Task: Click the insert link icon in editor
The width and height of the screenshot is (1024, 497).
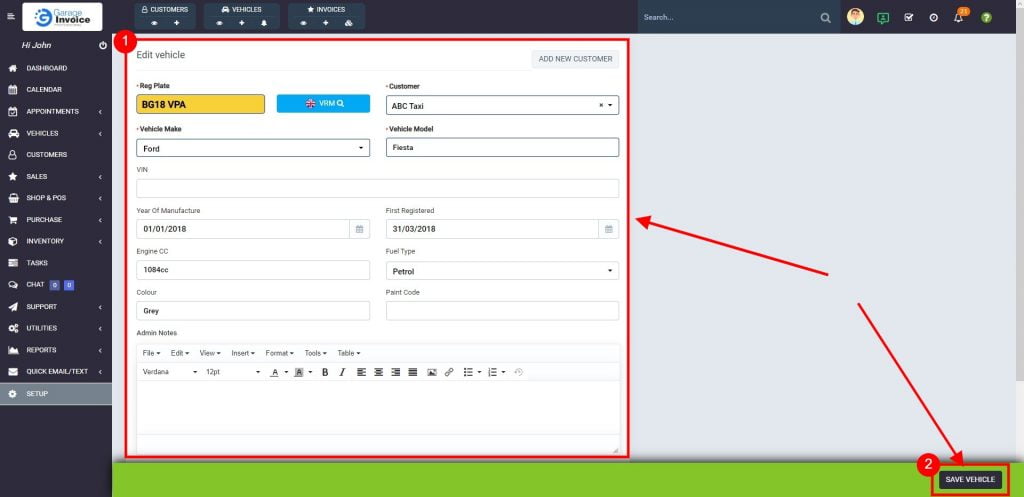Action: pos(449,372)
